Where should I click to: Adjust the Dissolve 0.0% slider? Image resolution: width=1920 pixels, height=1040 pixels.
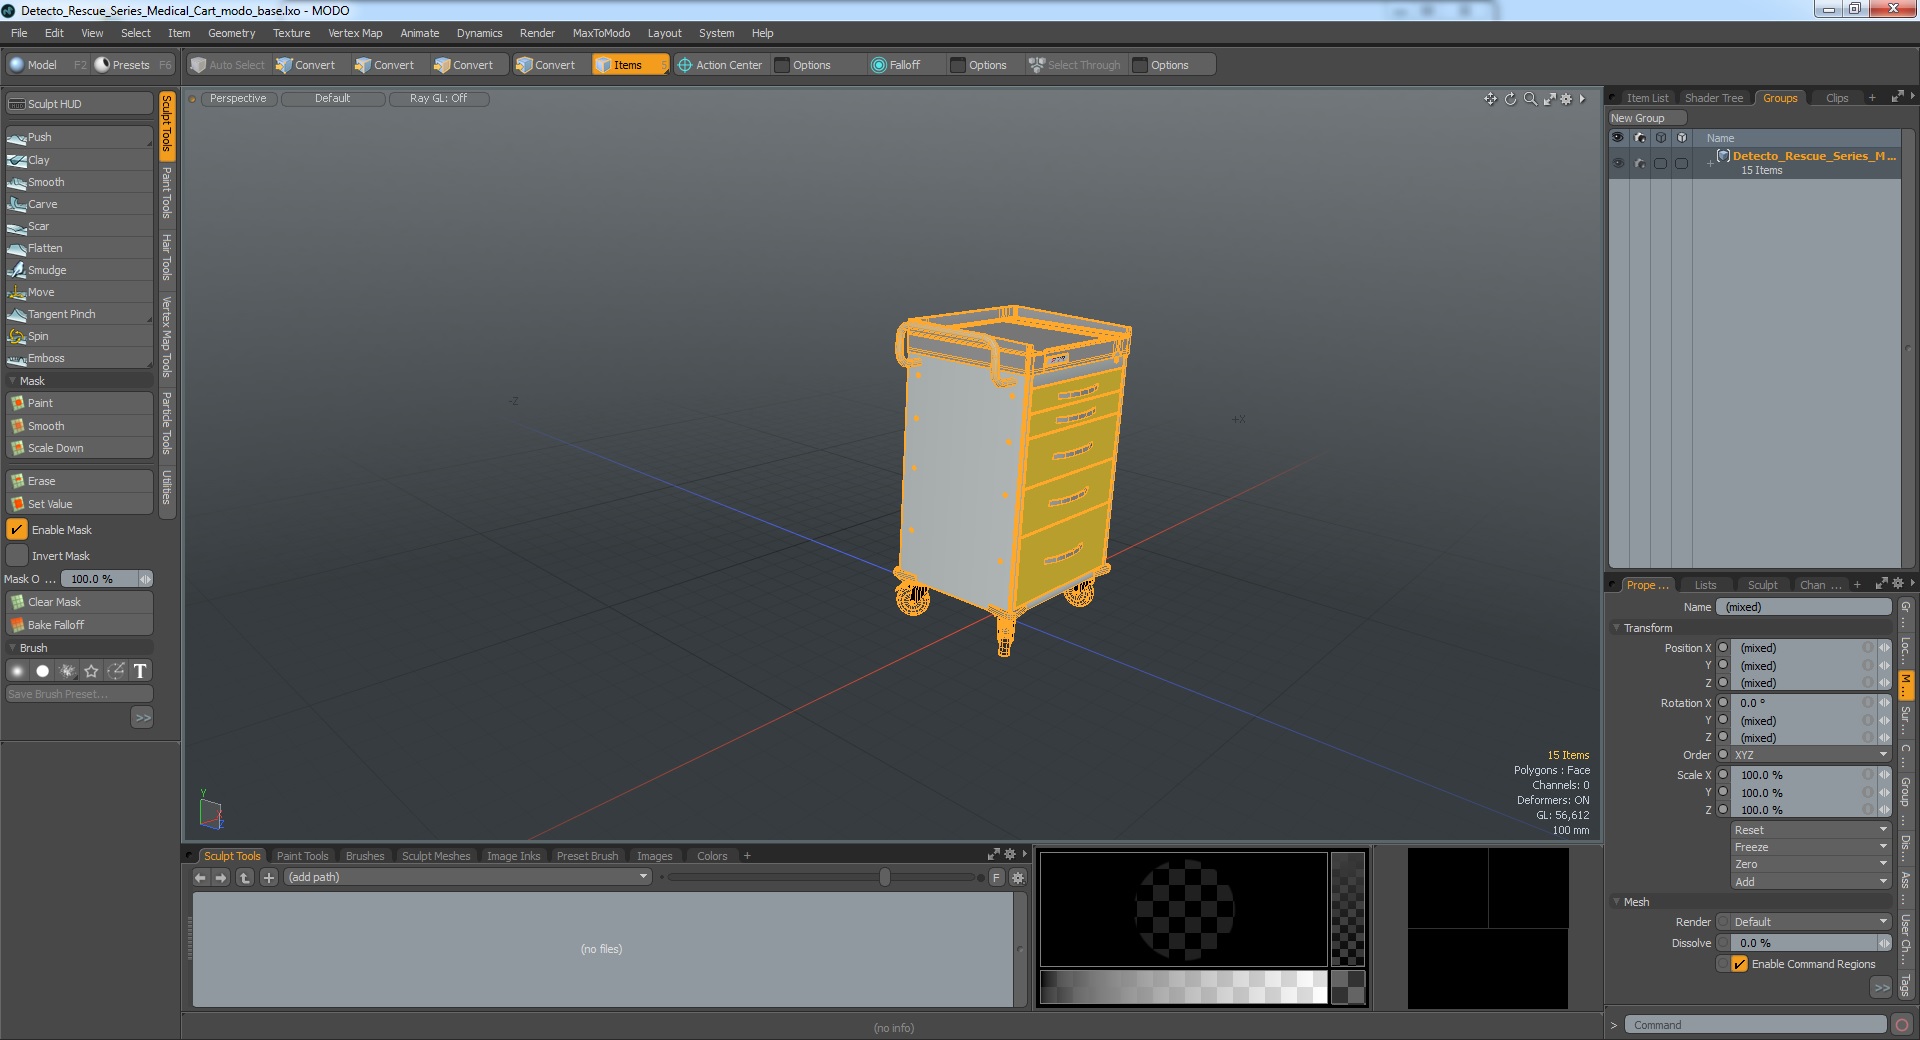click(x=1811, y=943)
